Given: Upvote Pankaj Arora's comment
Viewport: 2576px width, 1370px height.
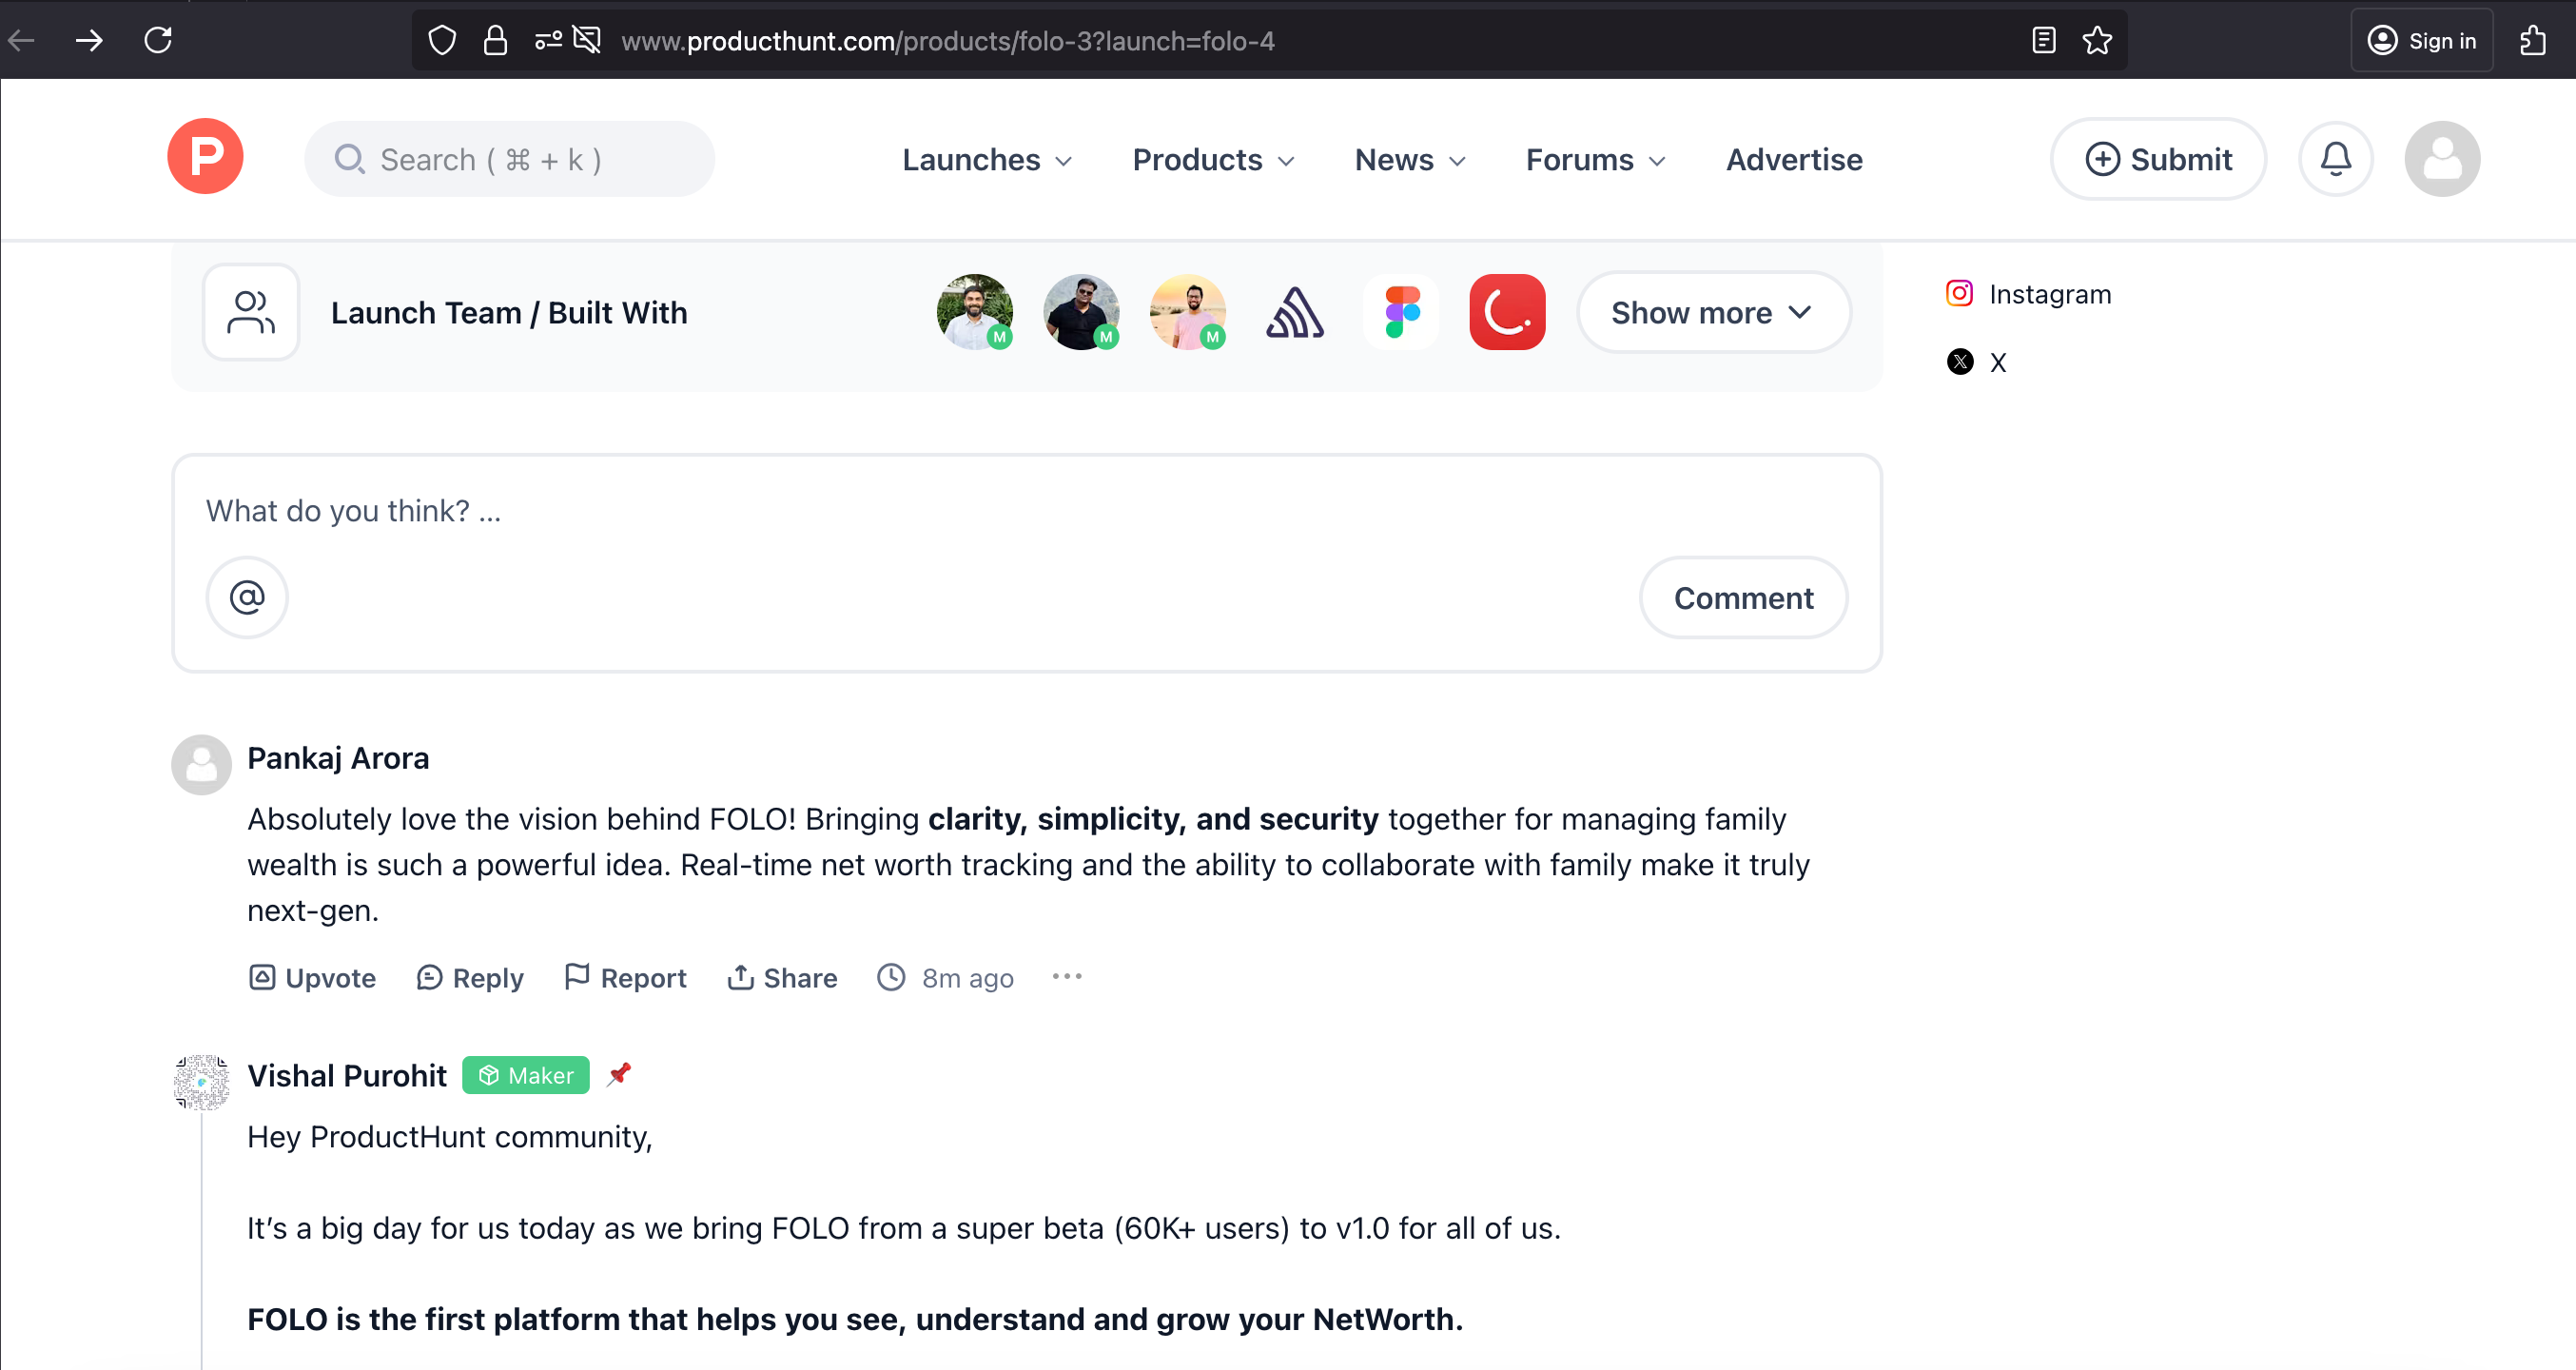Looking at the screenshot, I should coord(312,977).
